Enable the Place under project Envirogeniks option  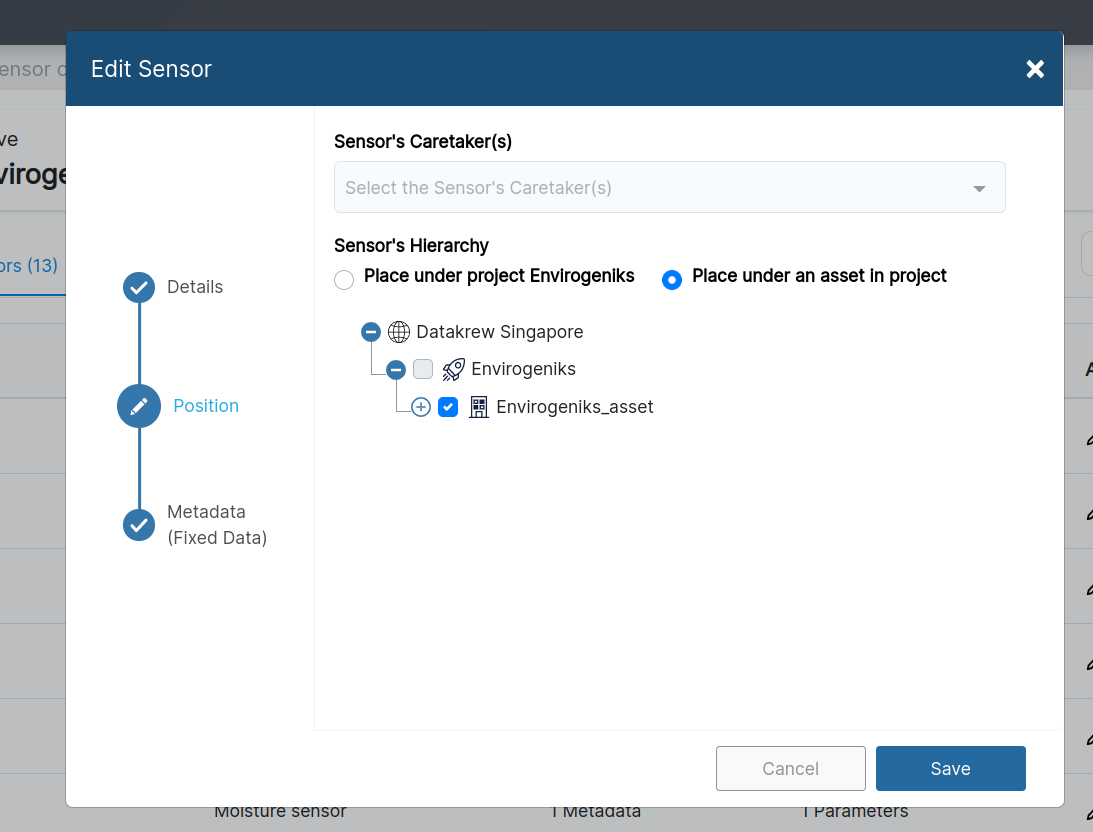[x=344, y=280]
